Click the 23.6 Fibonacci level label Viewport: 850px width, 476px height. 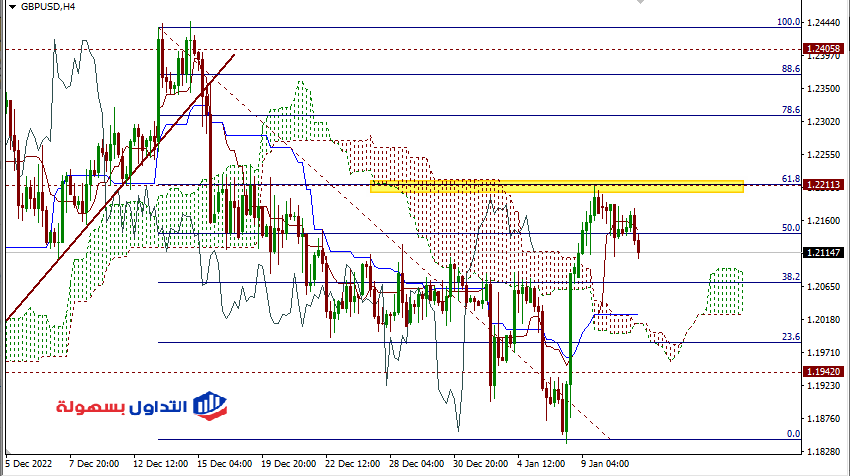[791, 337]
